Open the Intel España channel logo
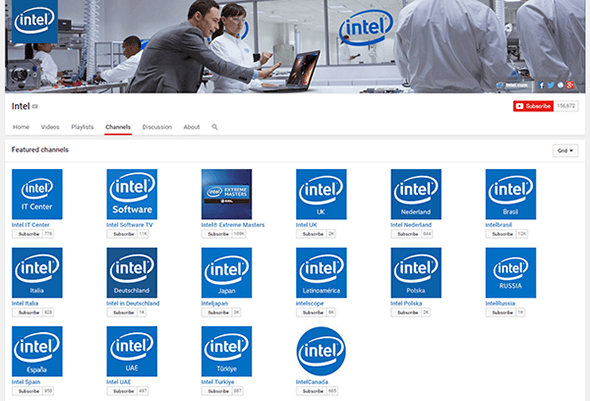Screen dimensions: 590x401 37,351
